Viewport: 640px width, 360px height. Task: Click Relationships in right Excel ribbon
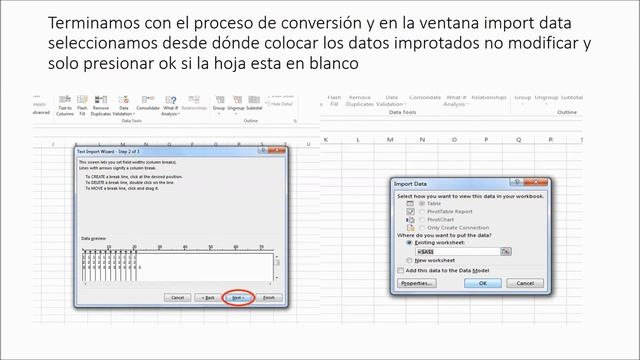click(x=489, y=98)
